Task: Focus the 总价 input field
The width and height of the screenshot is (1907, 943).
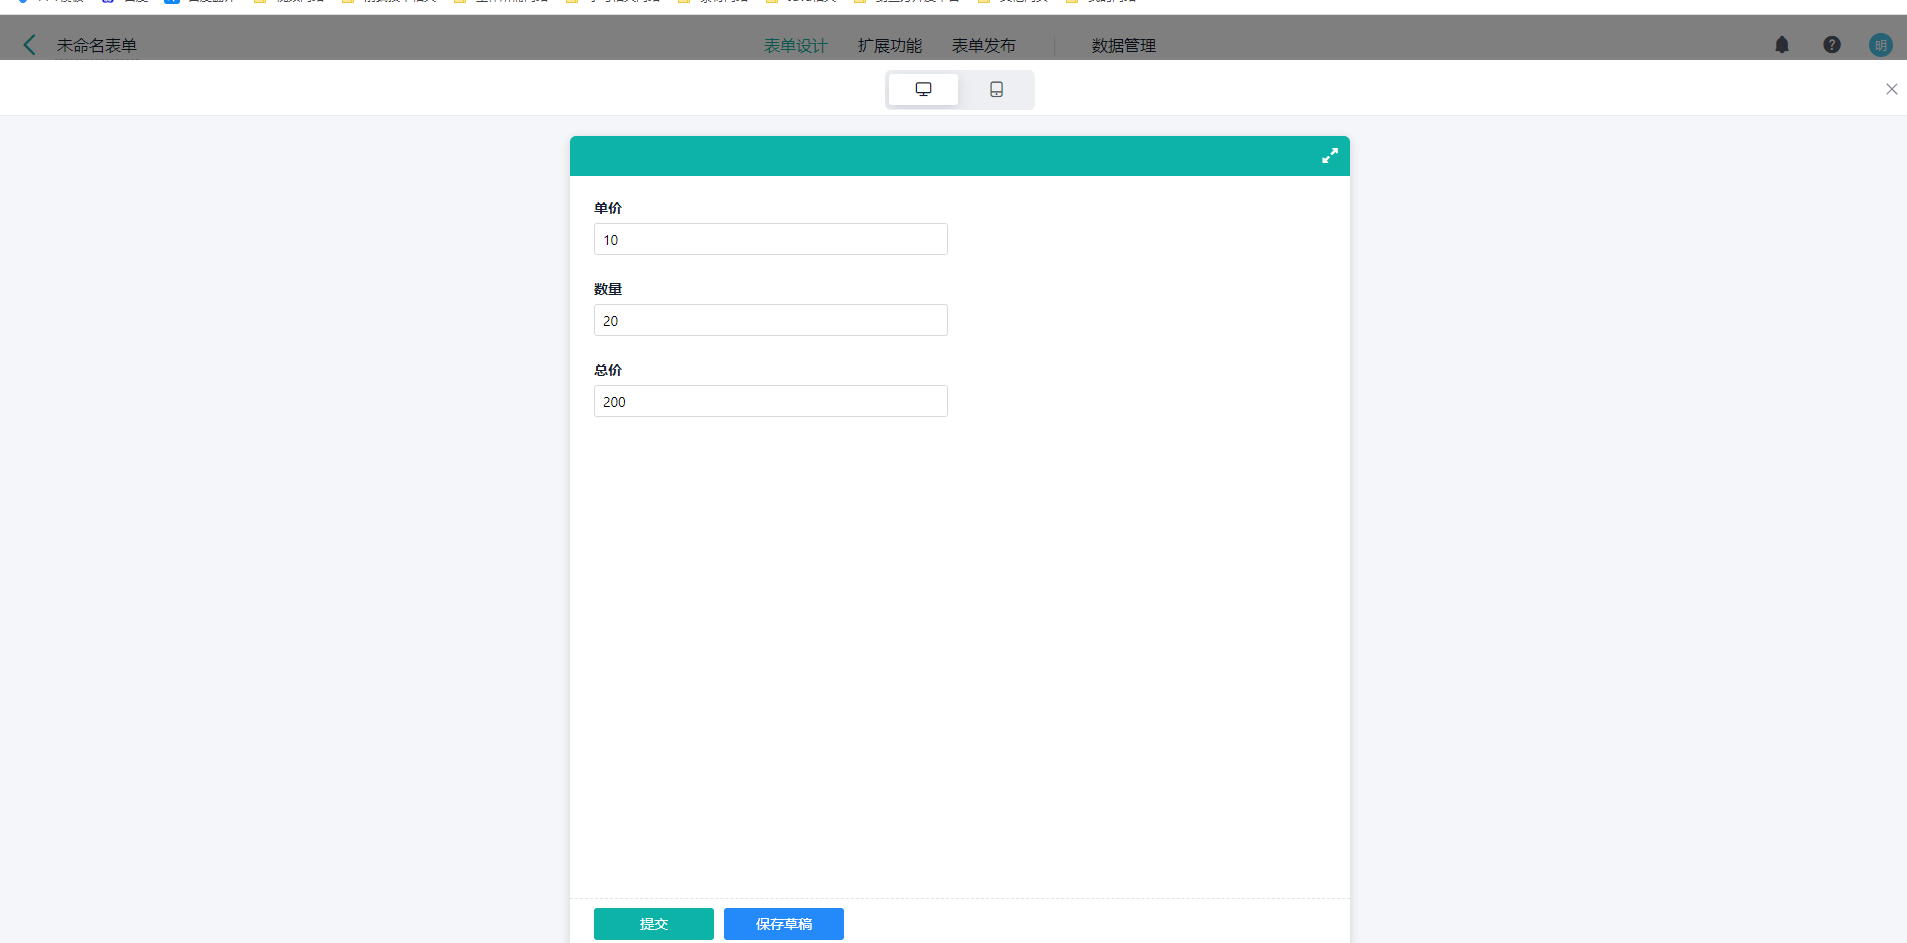Action: click(771, 401)
